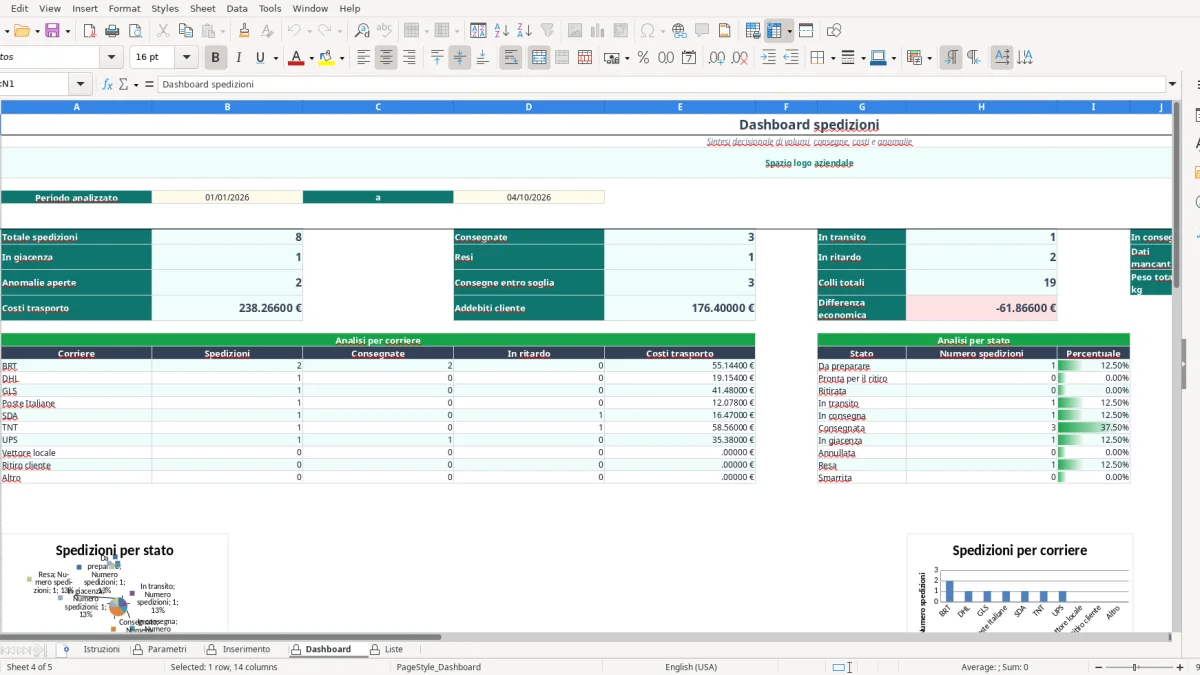The width and height of the screenshot is (1200, 675).
Task: Click the Cut scissors icon
Action: coord(163,31)
